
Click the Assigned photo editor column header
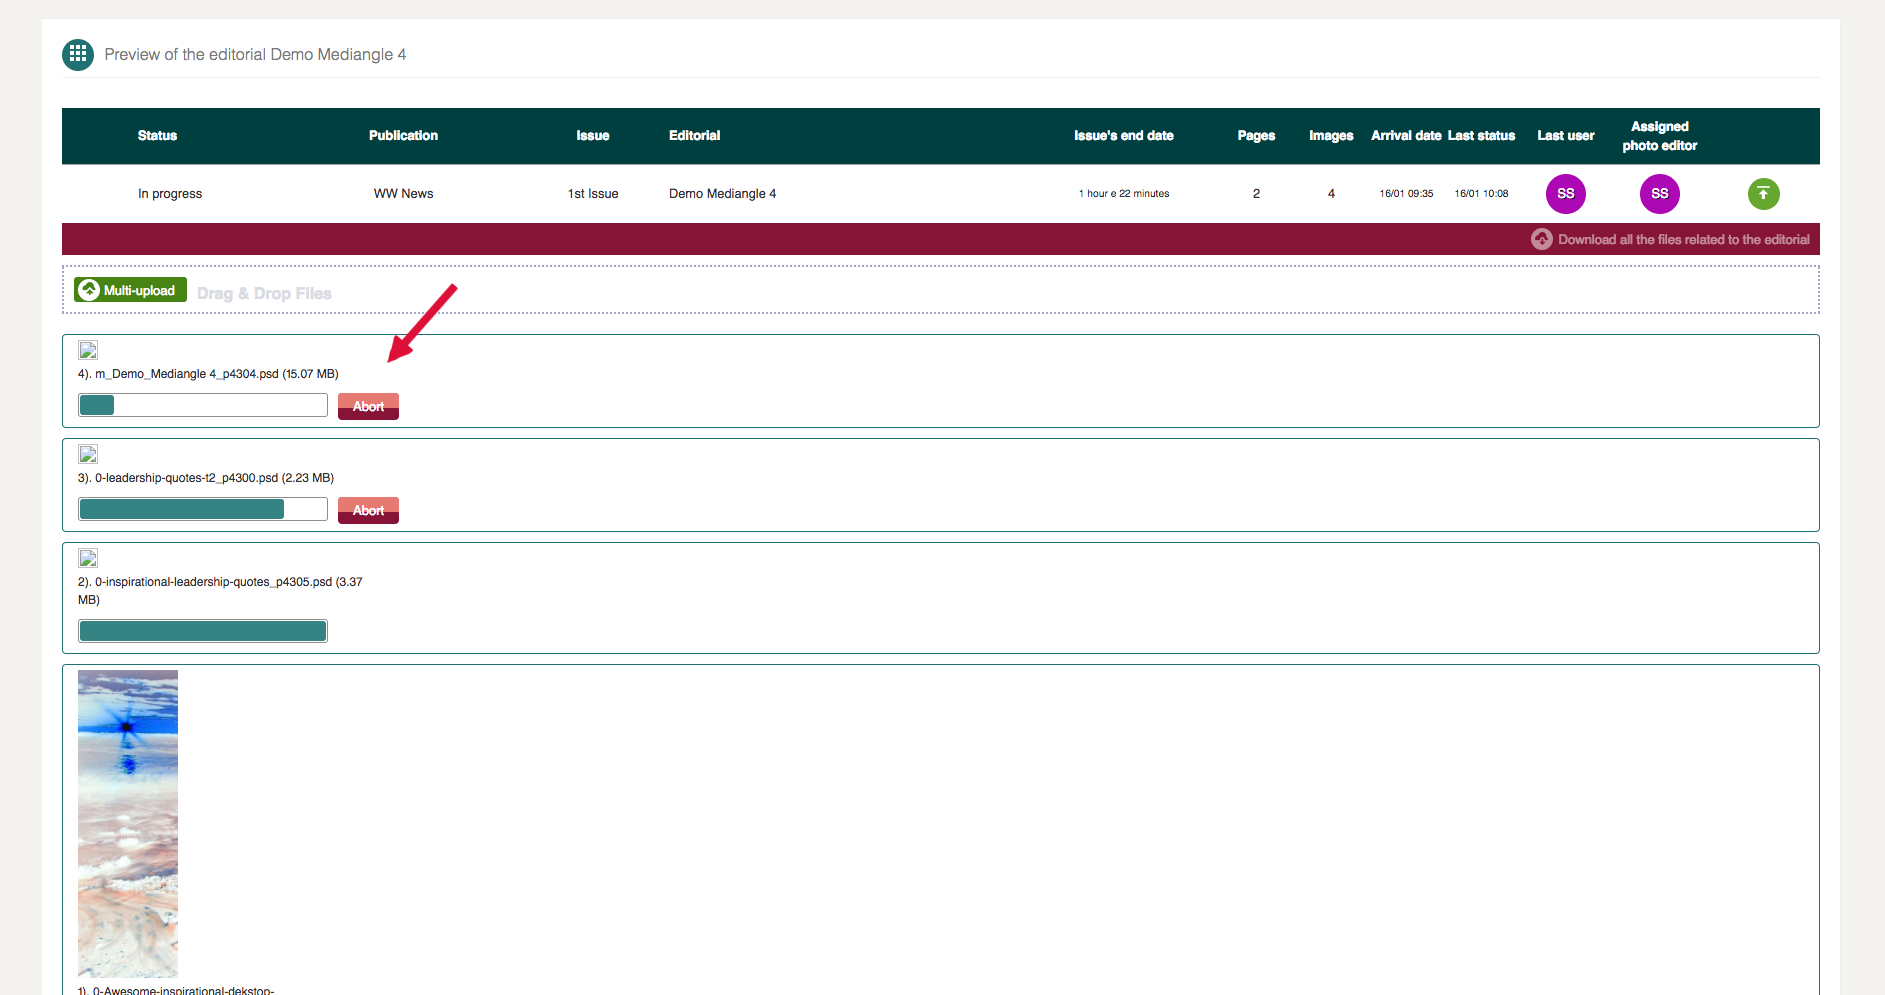(x=1659, y=136)
